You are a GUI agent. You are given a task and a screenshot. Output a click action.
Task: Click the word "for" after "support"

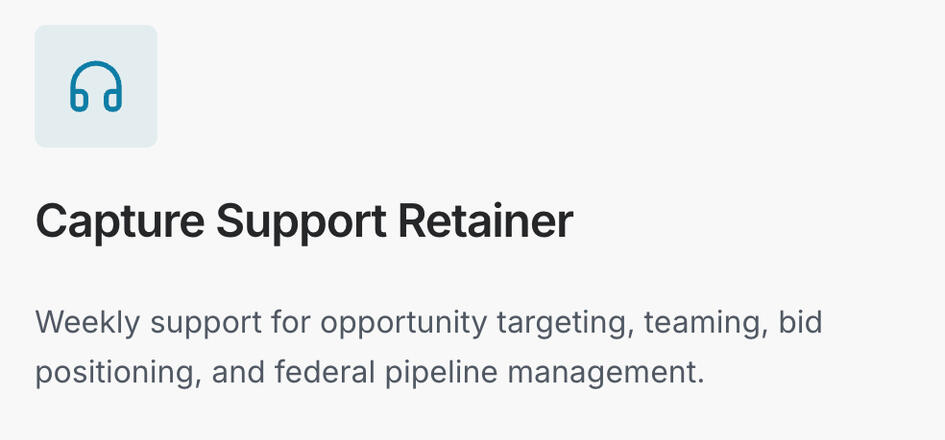click(x=291, y=324)
